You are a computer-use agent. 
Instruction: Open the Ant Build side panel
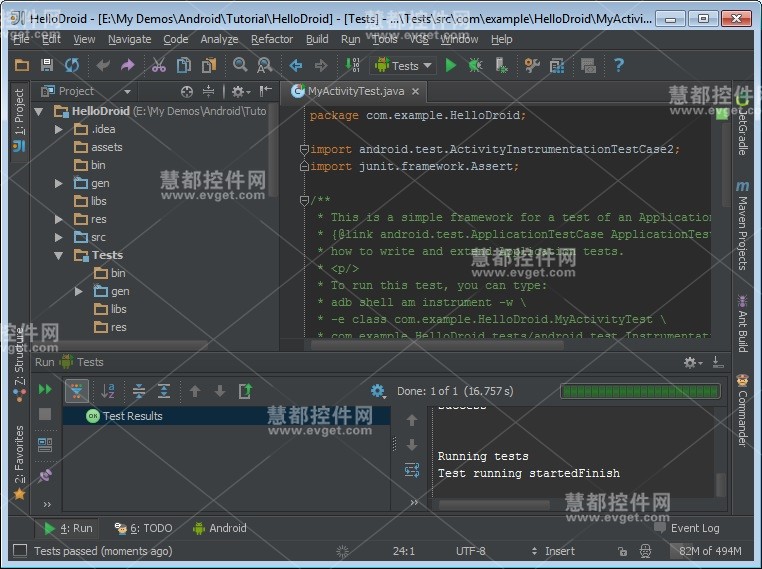coord(742,324)
